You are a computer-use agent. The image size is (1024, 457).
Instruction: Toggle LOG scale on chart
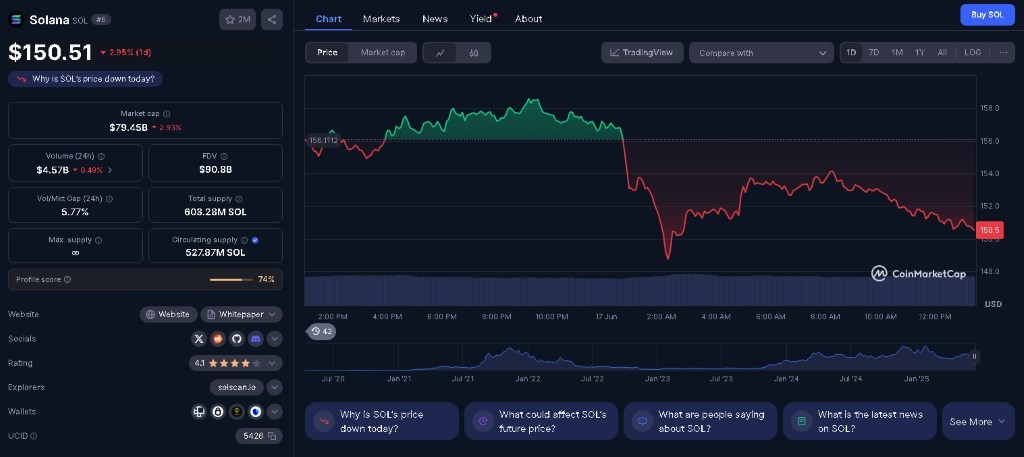(x=972, y=53)
